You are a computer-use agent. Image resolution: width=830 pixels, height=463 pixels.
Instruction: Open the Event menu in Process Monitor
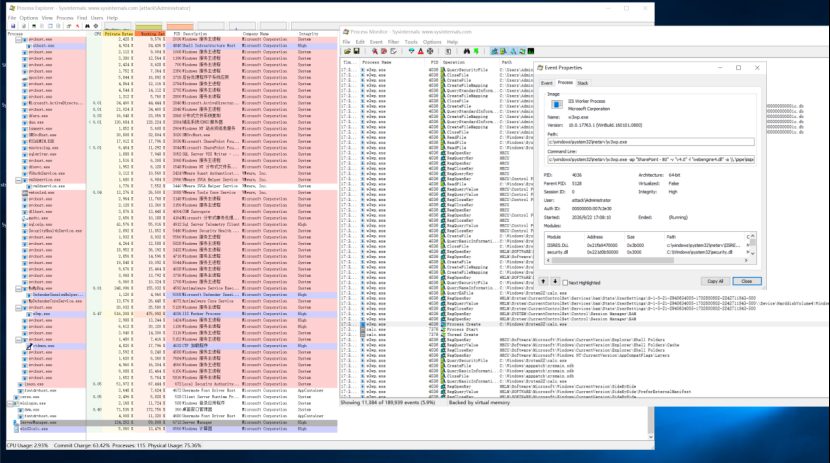tap(376, 42)
